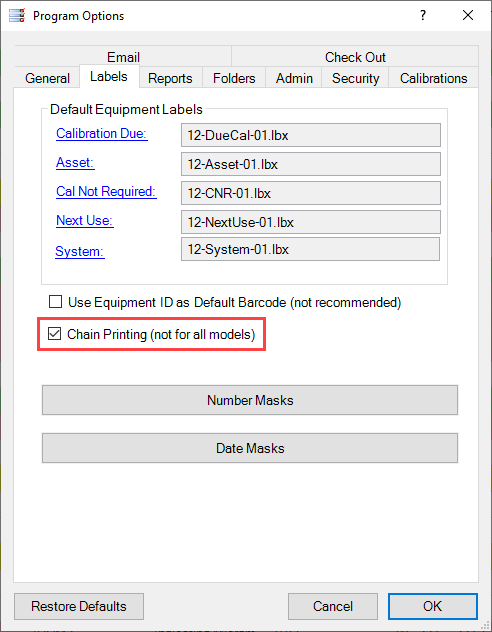This screenshot has height=632, width=492.
Task: Click the System label link
Action: (x=80, y=251)
